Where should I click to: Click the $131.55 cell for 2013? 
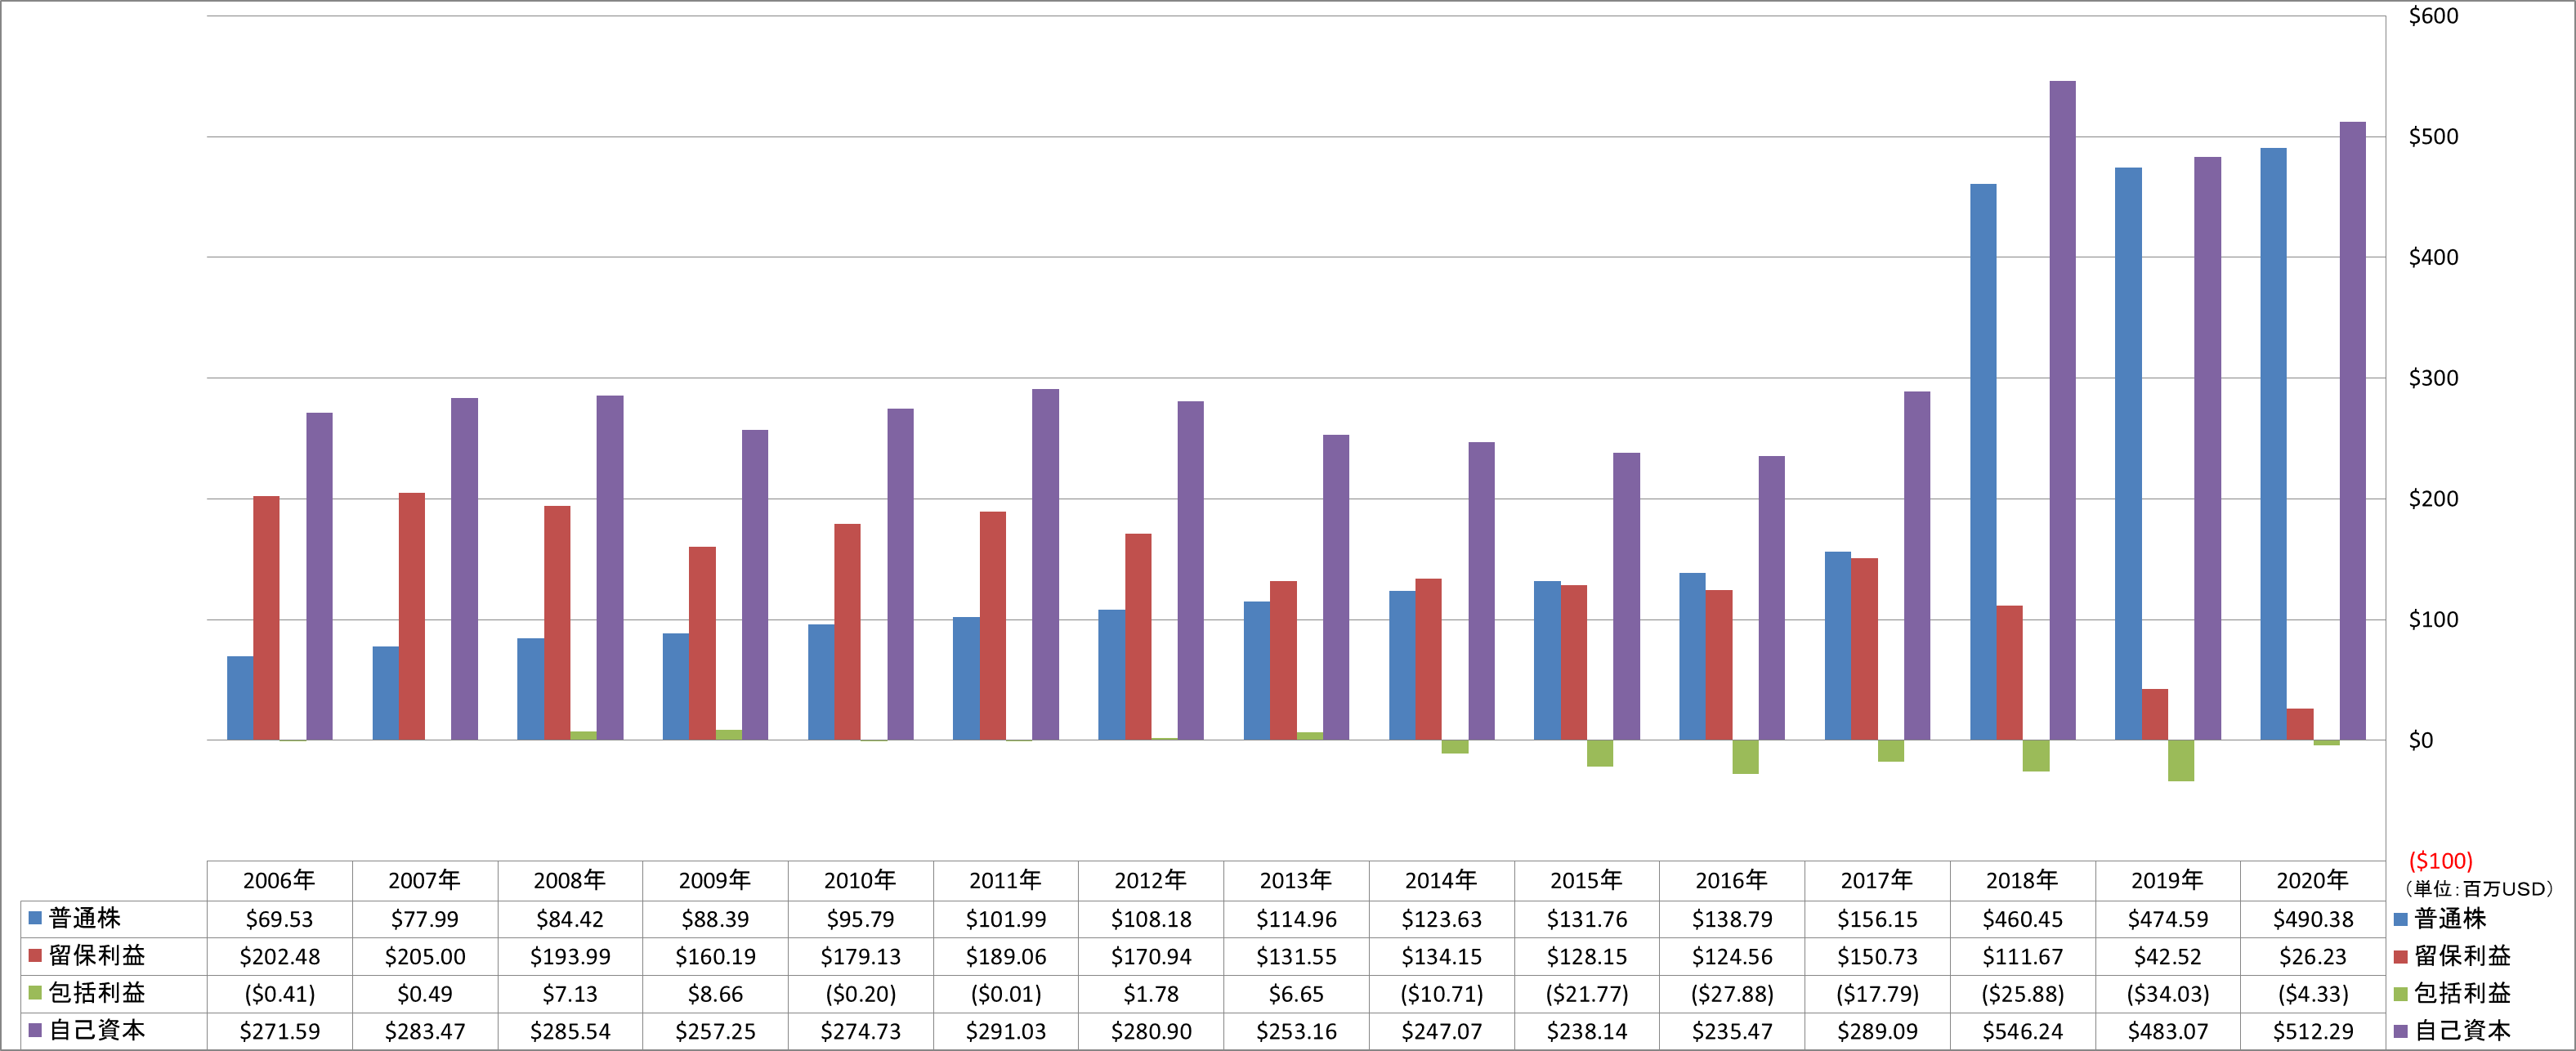1296,957
